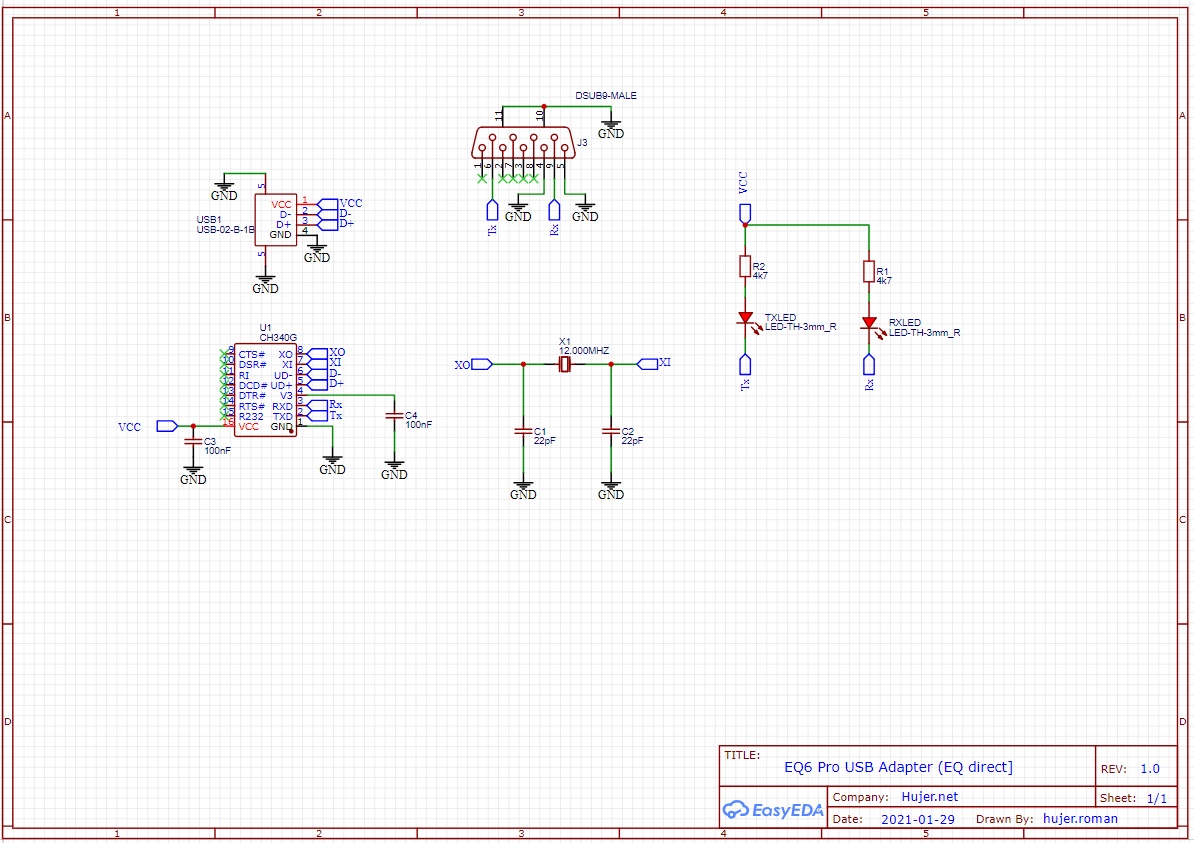Click the EasyEDA logo in title block

tap(772, 808)
